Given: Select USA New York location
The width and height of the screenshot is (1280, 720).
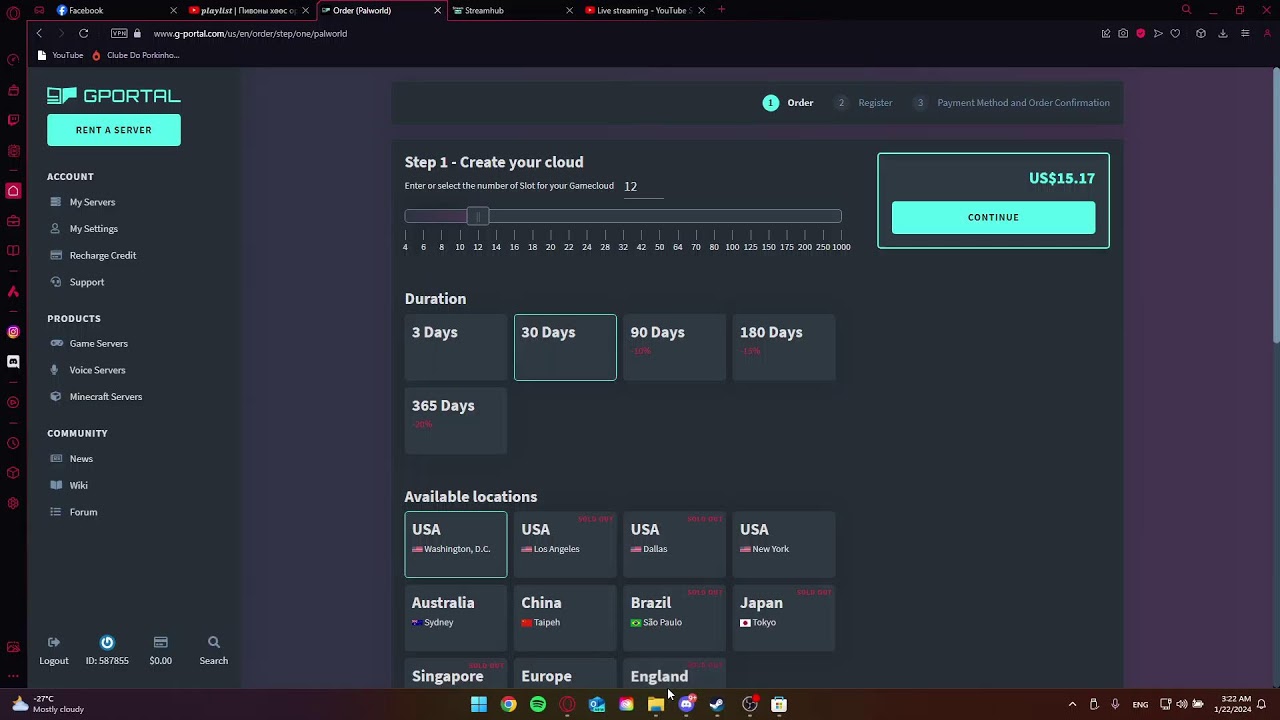Looking at the screenshot, I should pos(784,545).
